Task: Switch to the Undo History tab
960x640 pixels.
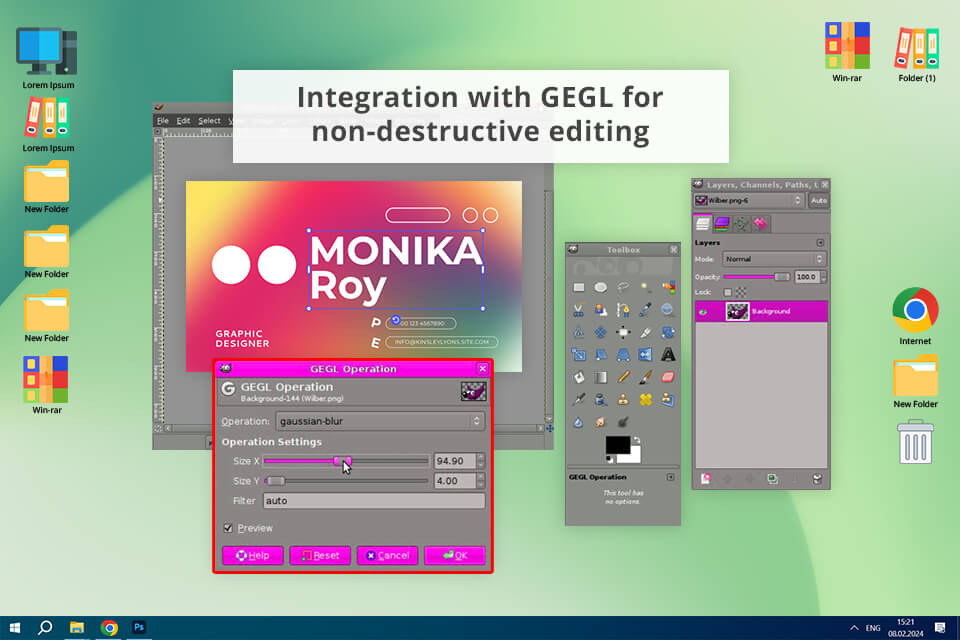Action: 761,224
